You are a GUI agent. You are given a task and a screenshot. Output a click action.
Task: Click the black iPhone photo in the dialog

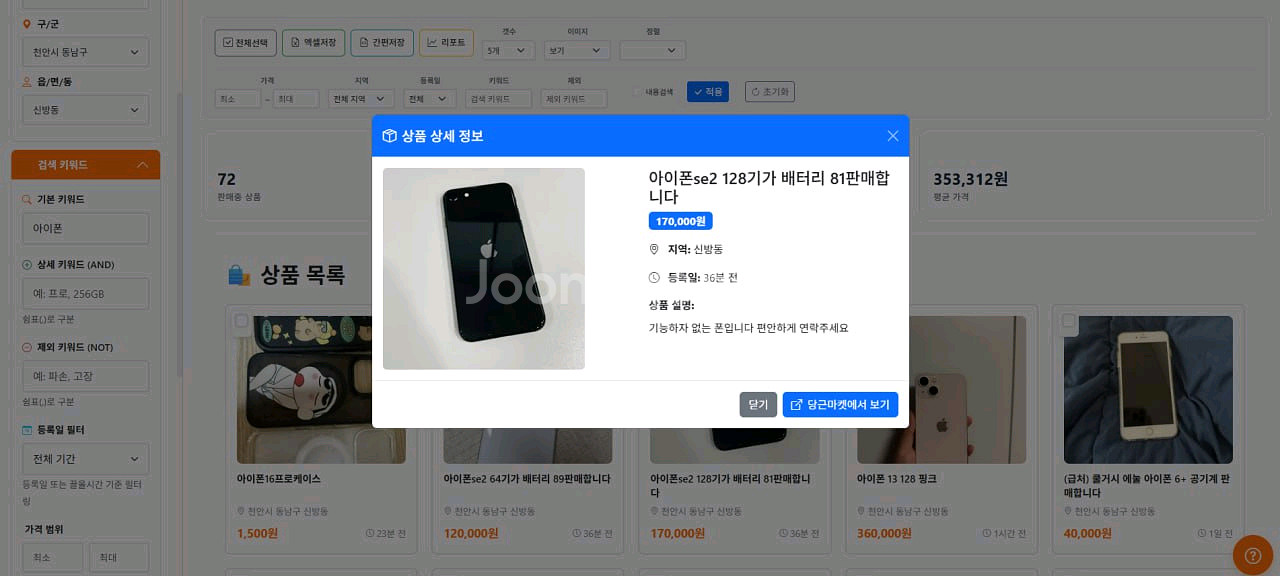pos(484,269)
